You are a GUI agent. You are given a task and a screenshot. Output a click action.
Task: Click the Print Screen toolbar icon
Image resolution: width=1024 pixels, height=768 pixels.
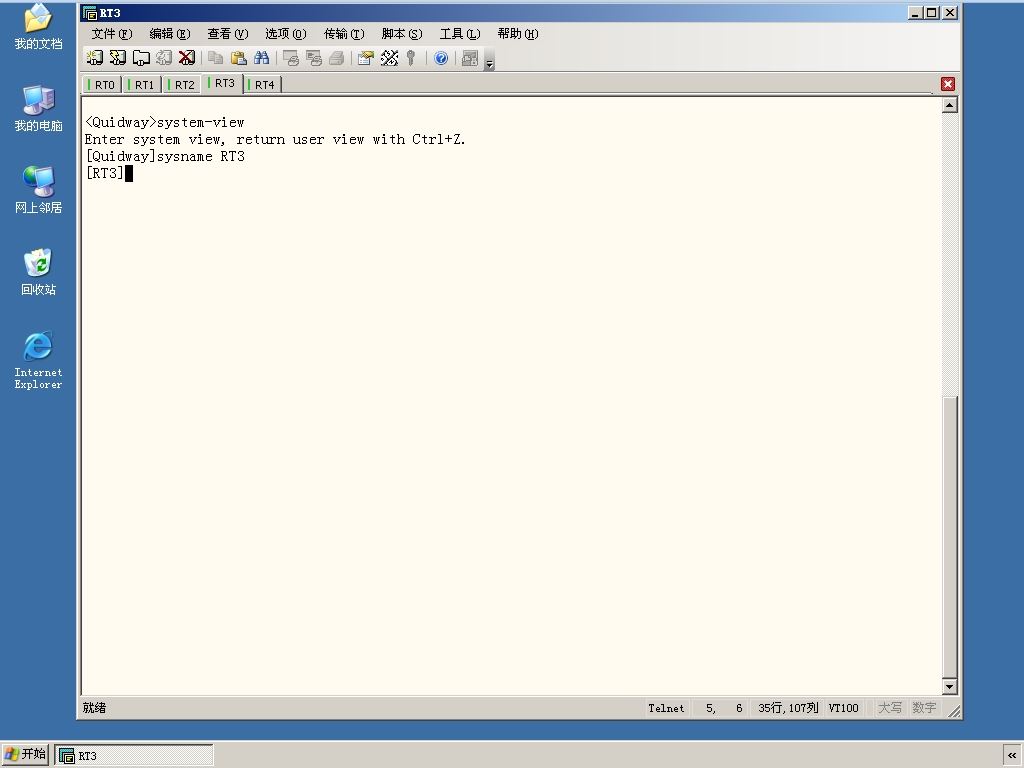[x=291, y=58]
